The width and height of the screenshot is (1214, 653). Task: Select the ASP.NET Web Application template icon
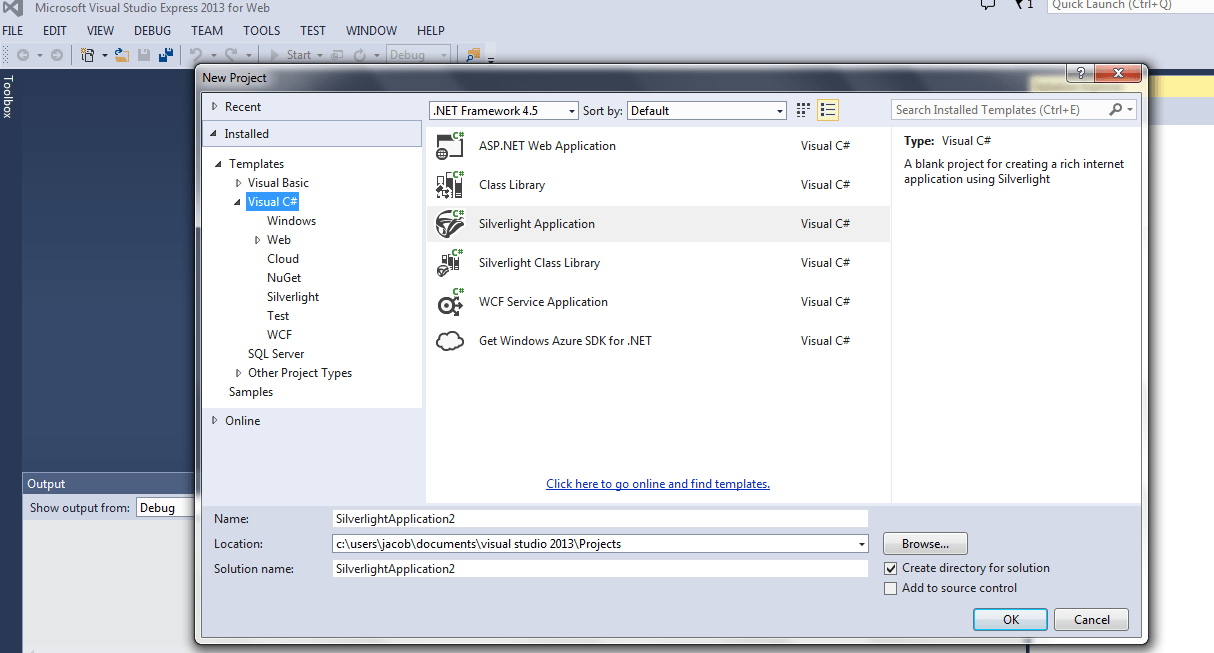pos(450,146)
